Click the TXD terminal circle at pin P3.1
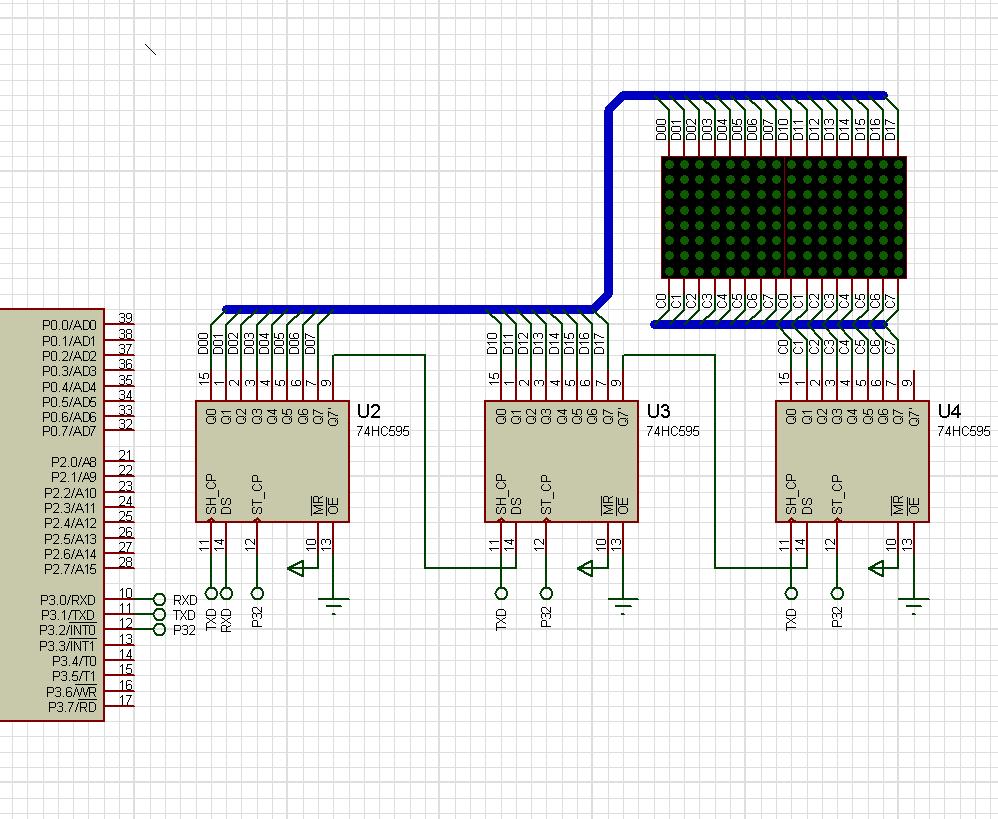The image size is (998, 819). click(160, 614)
